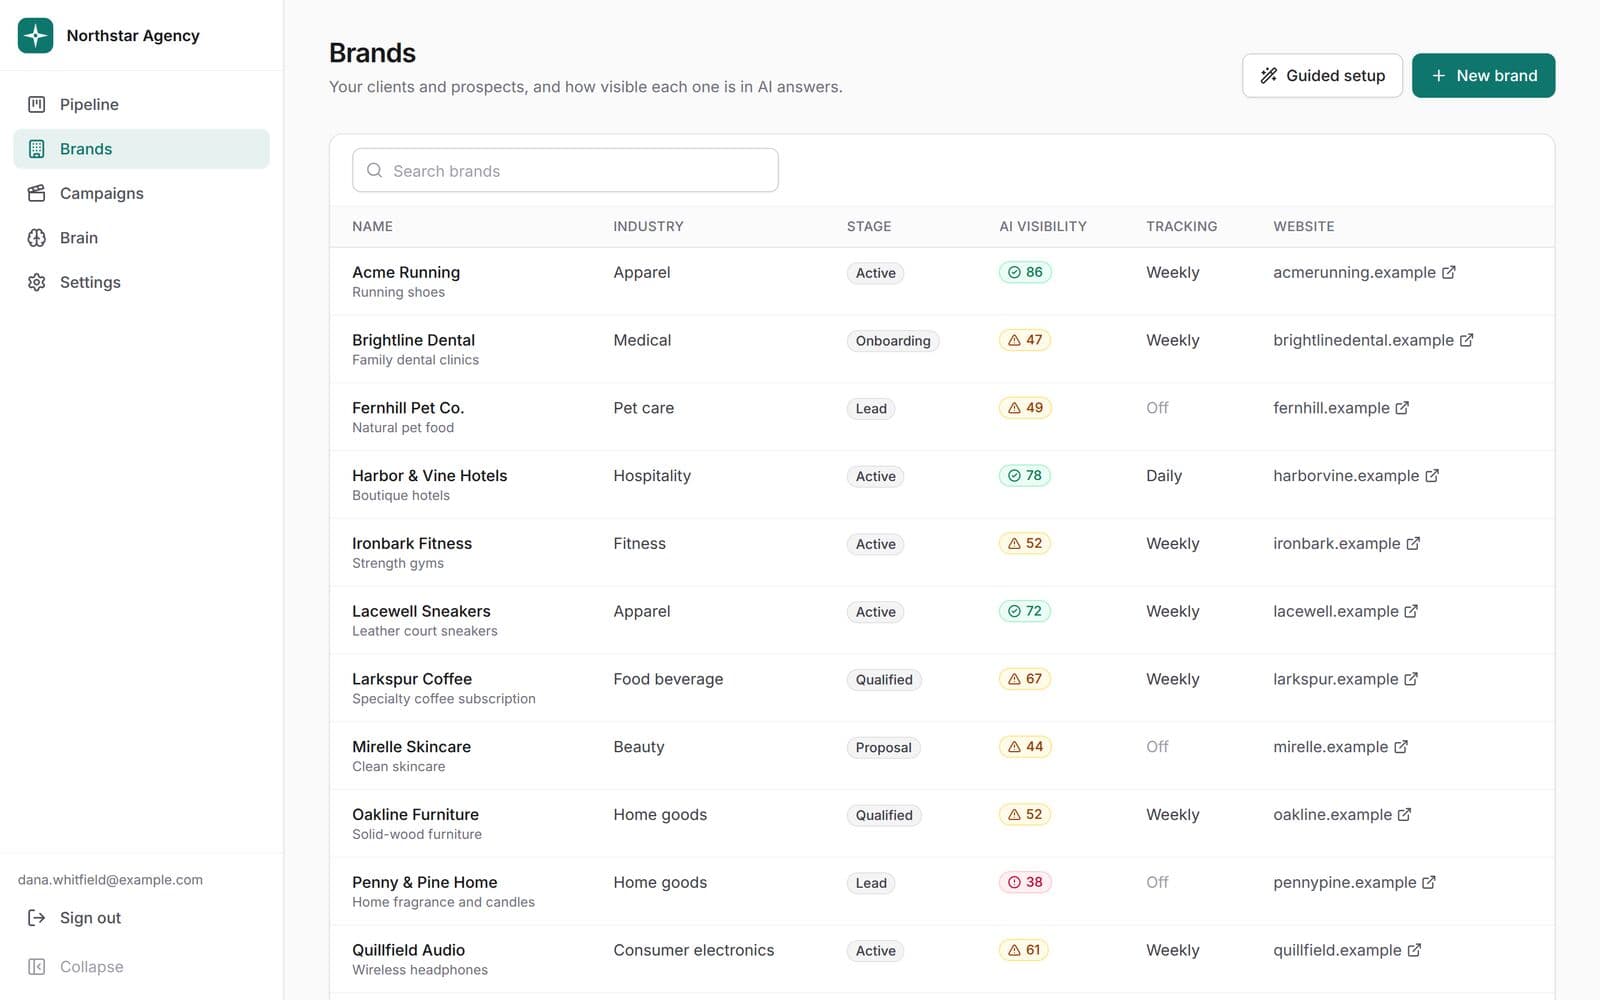
Task: Open the Pipeline page
Action: (141, 104)
